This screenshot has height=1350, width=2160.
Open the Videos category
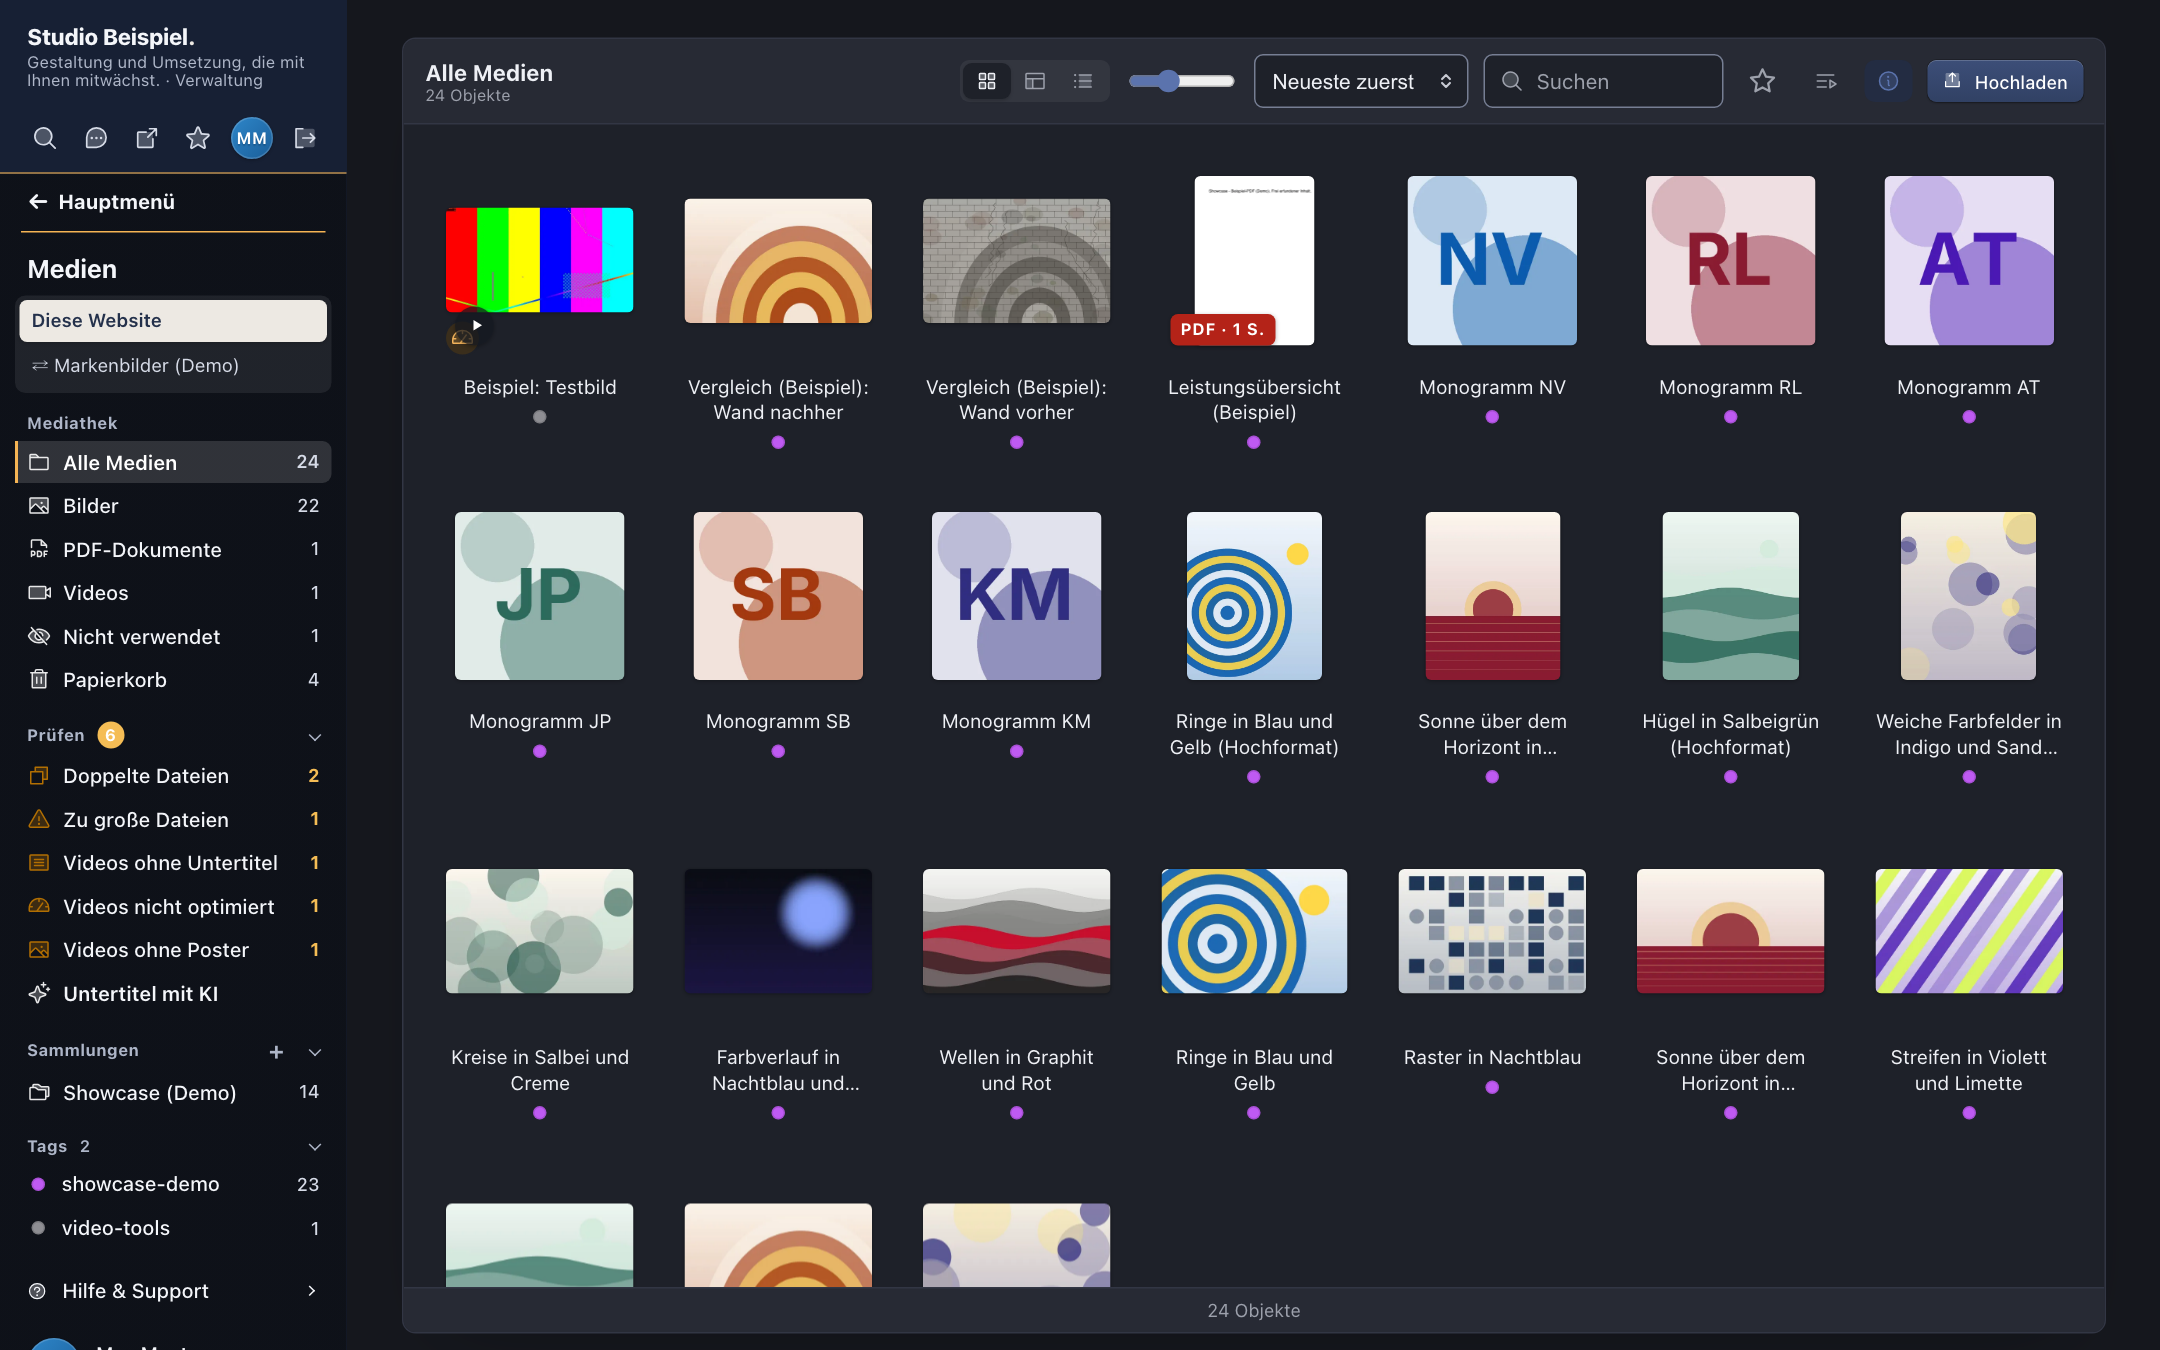(x=173, y=593)
